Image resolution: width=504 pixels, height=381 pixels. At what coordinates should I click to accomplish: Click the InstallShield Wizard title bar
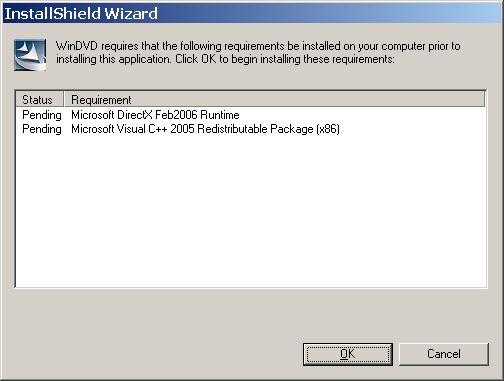(252, 13)
